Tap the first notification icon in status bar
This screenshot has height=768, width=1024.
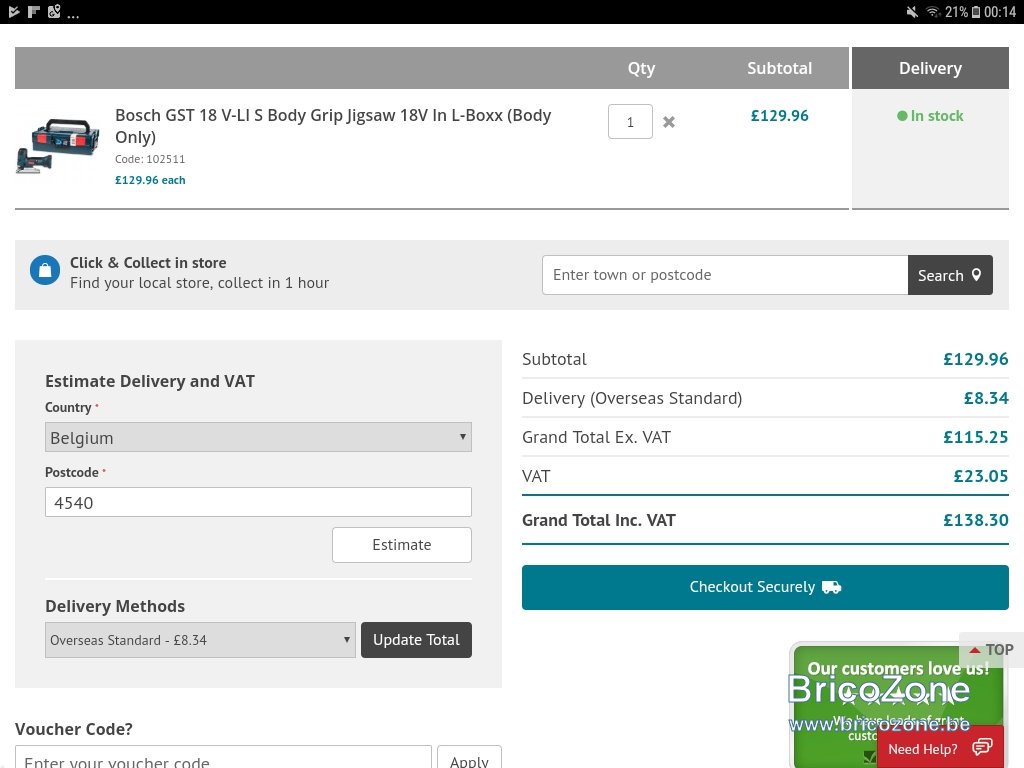tap(14, 12)
